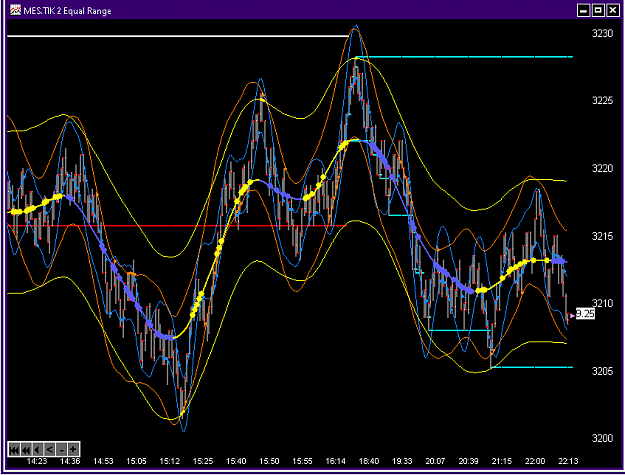
Task: Maximize the MES.TIK chart window
Action: (x=598, y=10)
